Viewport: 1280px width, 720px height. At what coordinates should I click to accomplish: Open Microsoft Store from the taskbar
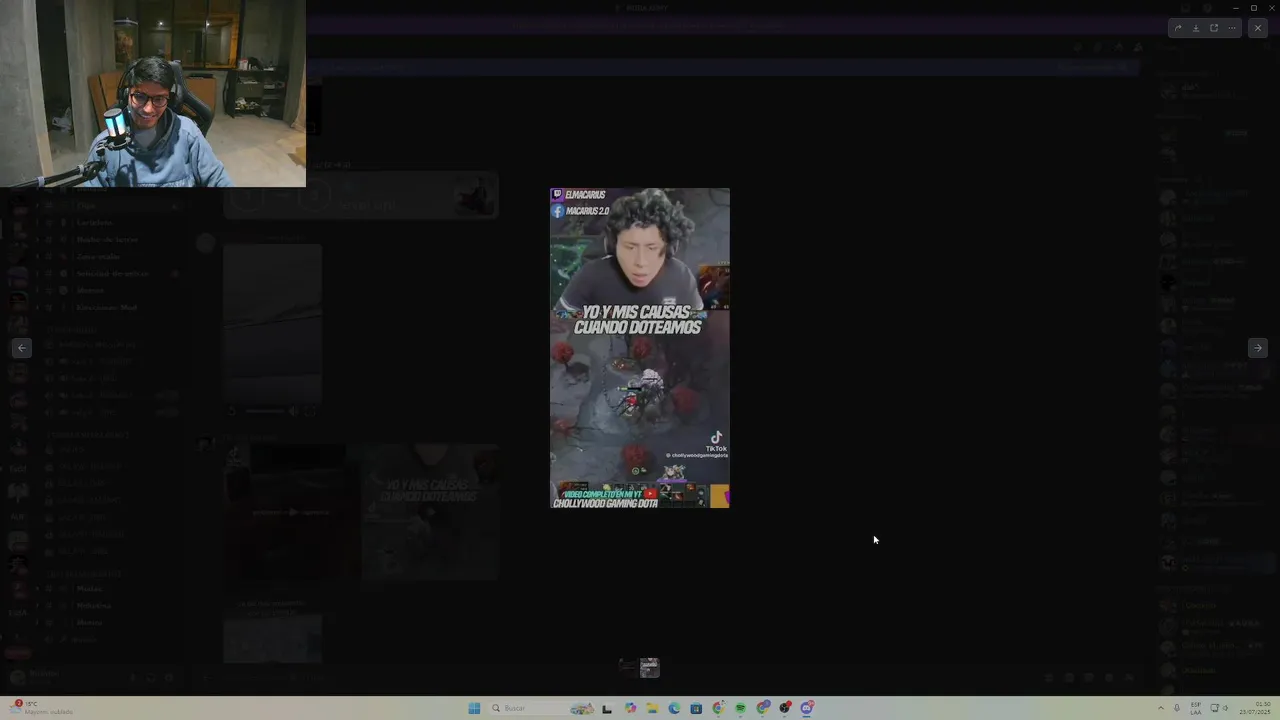696,708
